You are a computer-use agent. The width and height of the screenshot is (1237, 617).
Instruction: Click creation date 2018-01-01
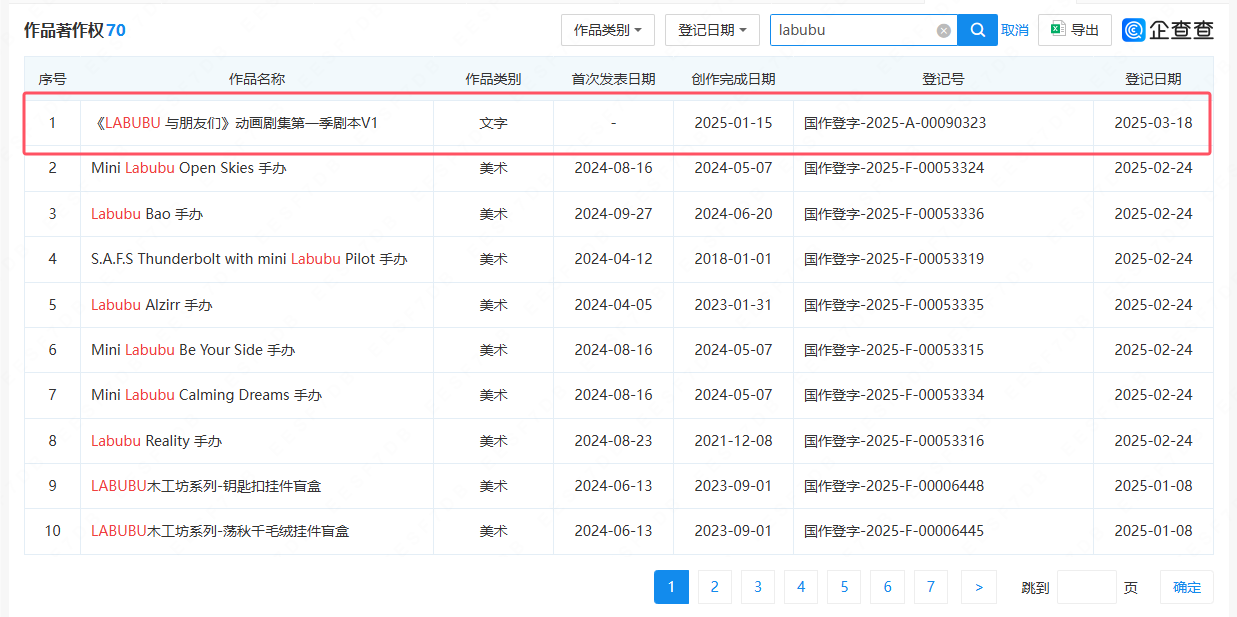pyautogui.click(x=733, y=259)
